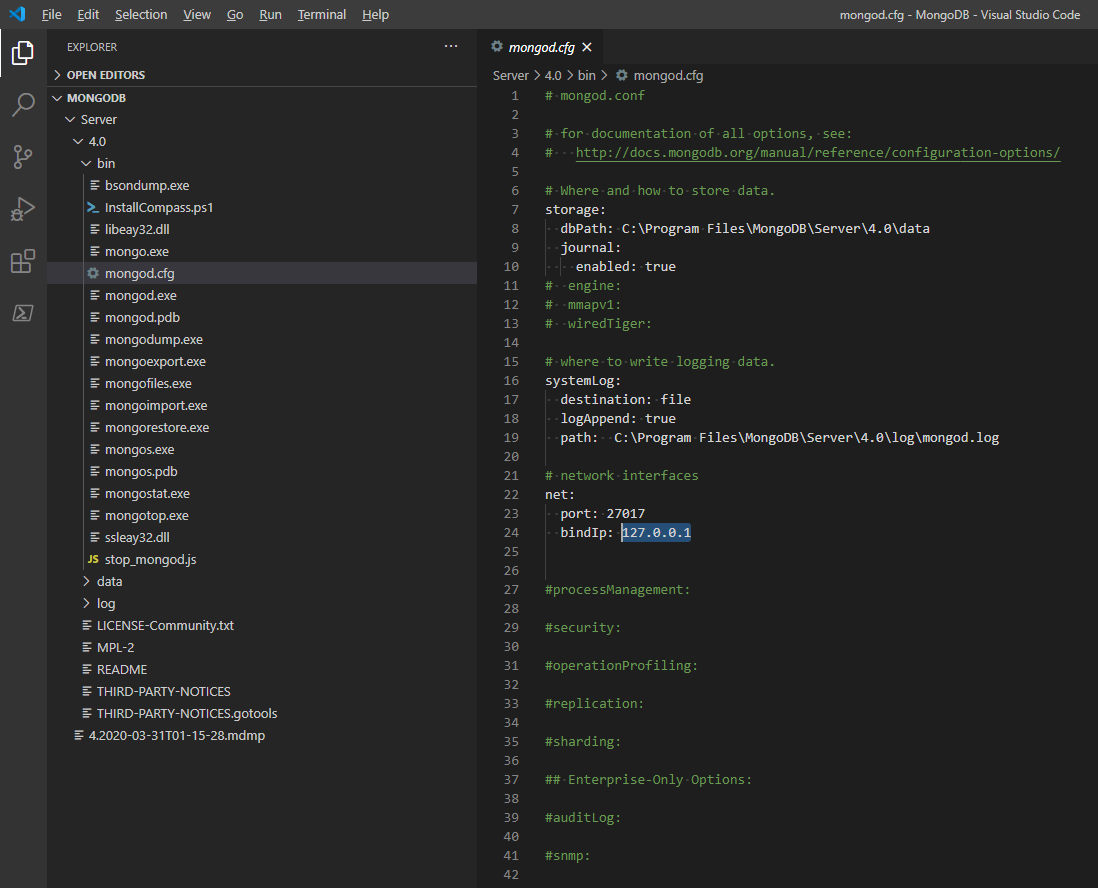Open the 4.2020-03-31T01-15-28.mdmp file
The height and width of the screenshot is (888, 1098).
tap(262, 735)
